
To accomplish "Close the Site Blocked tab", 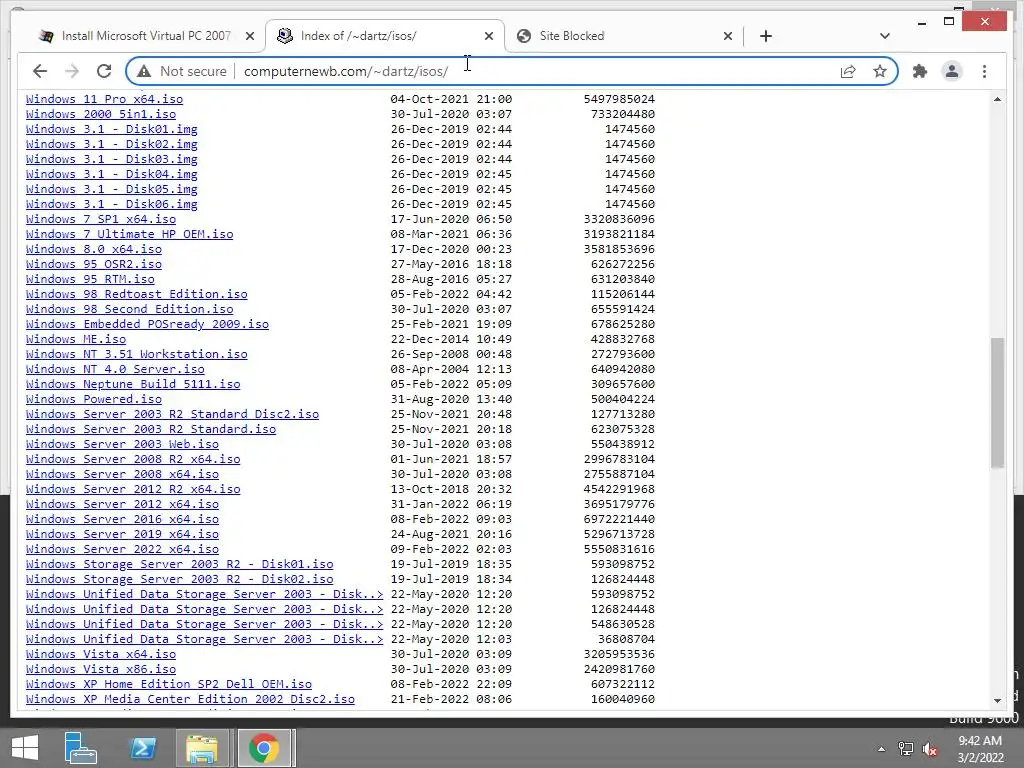I will tap(728, 36).
